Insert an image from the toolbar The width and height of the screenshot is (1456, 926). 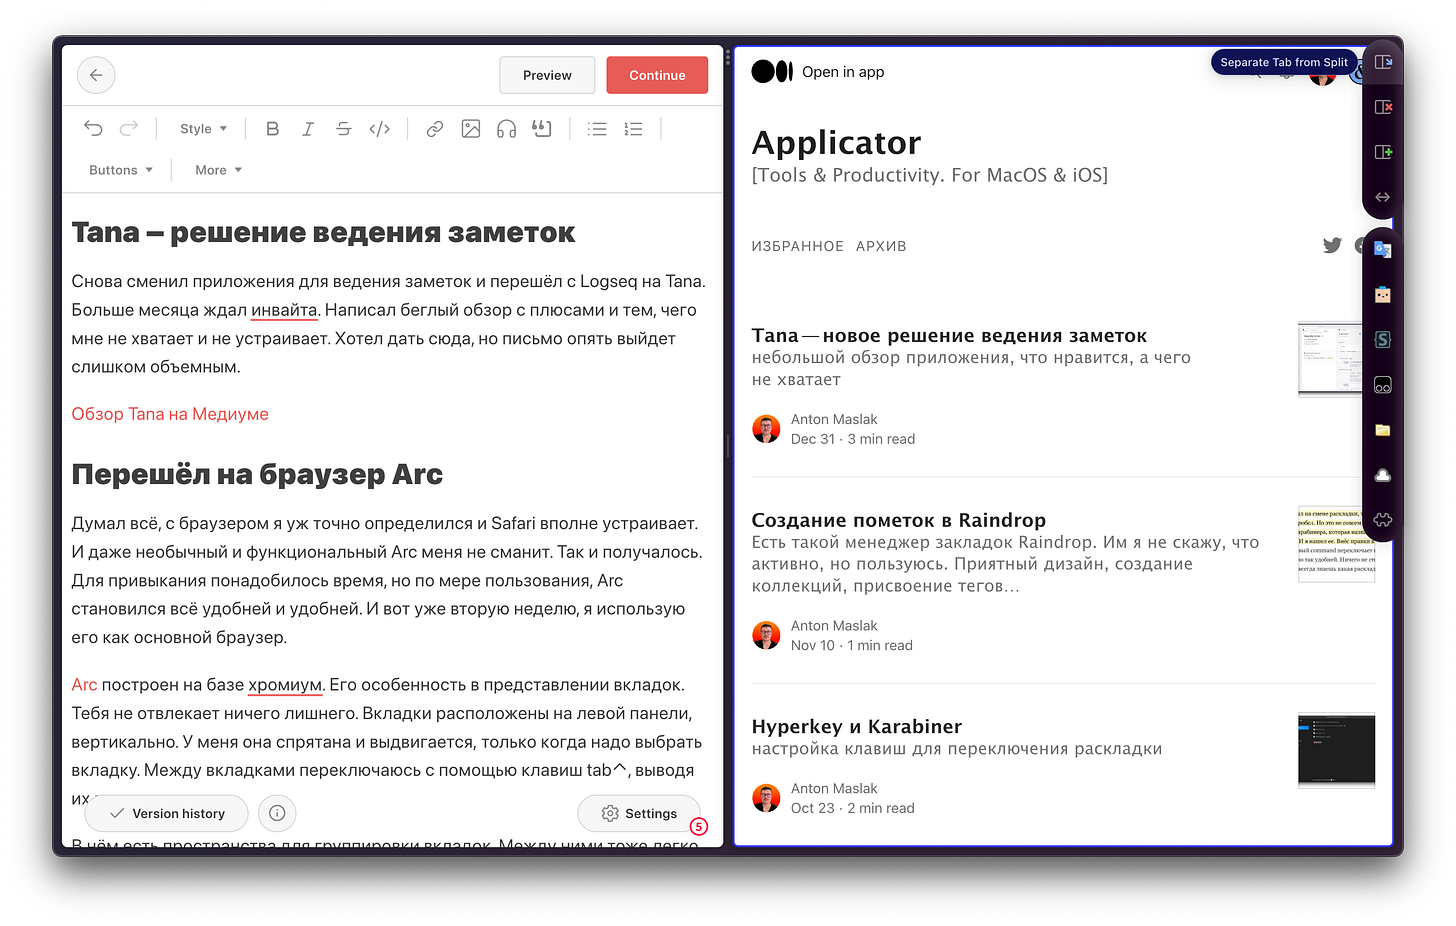point(471,128)
